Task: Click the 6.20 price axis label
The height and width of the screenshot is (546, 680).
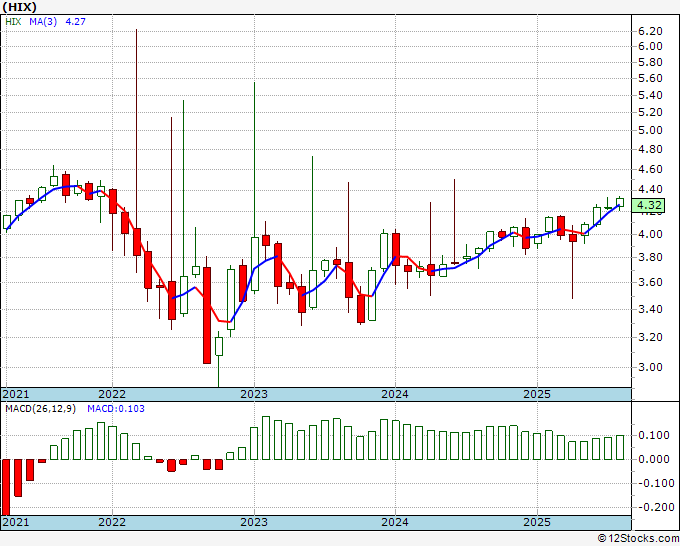Action: click(650, 31)
